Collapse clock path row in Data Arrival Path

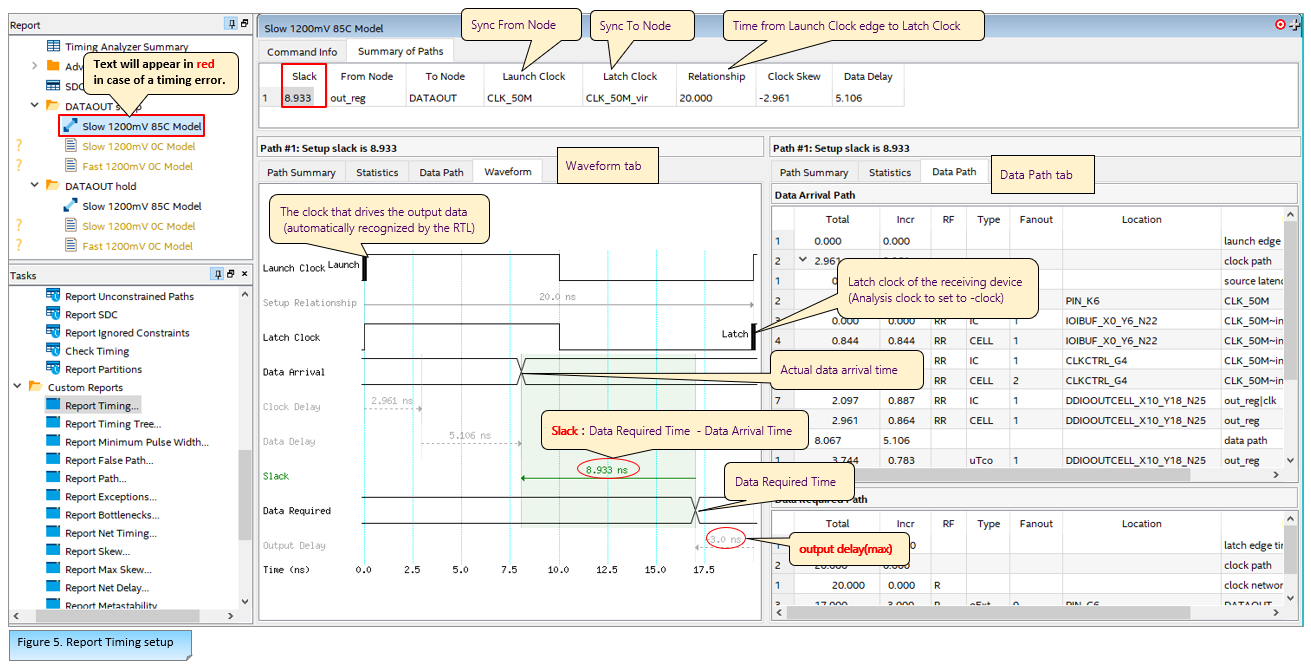[x=801, y=261]
